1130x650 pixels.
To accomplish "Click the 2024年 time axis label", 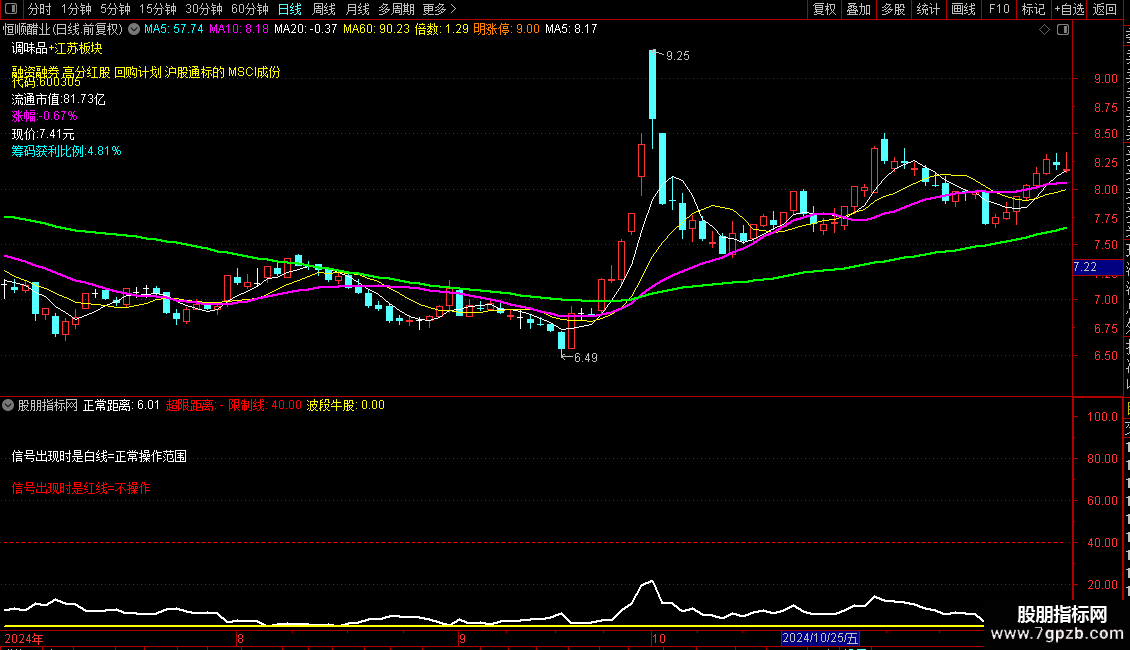I will (x=24, y=639).
